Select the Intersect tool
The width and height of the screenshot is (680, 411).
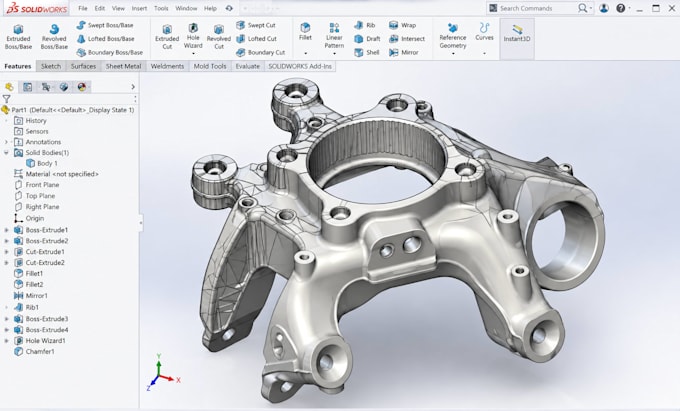coord(407,39)
